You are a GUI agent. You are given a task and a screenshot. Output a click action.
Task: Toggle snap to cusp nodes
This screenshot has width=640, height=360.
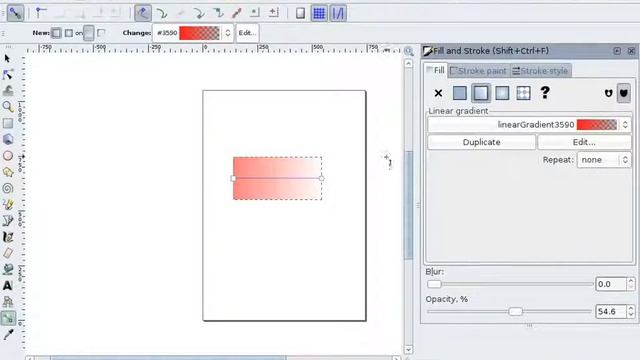tap(199, 13)
